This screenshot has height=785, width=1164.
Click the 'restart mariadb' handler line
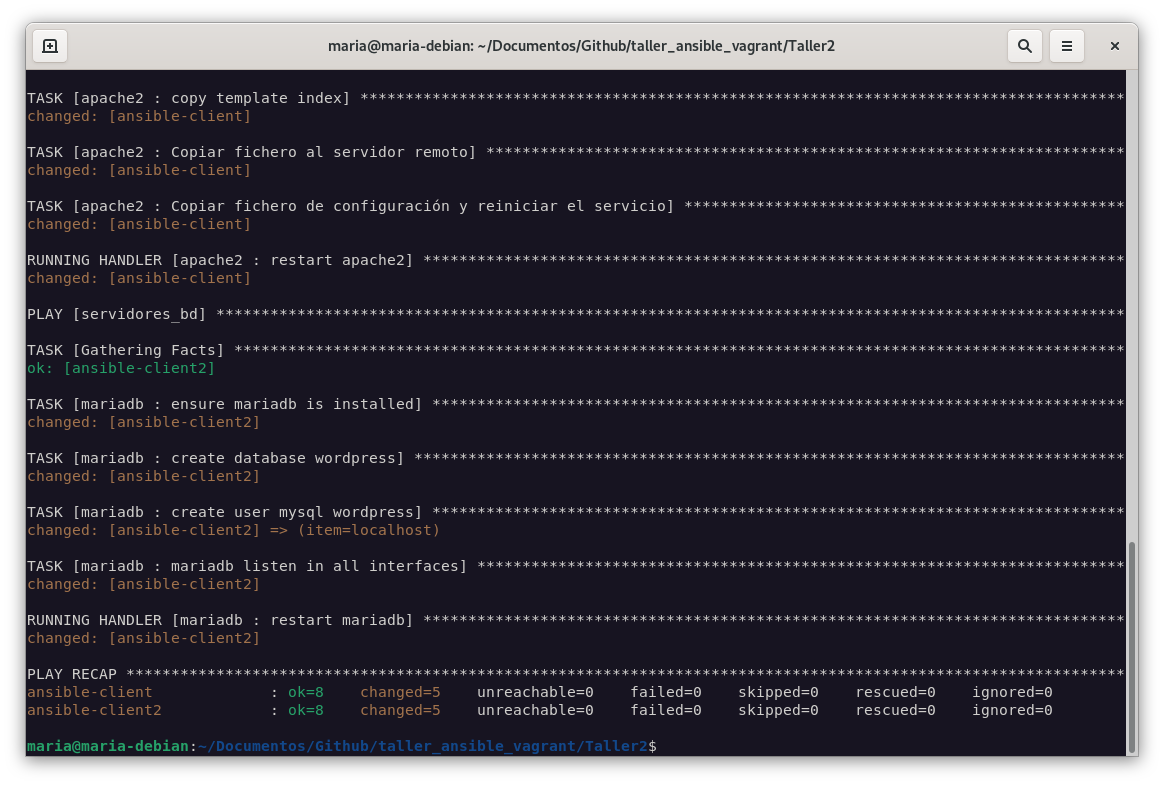pyautogui.click(x=219, y=620)
